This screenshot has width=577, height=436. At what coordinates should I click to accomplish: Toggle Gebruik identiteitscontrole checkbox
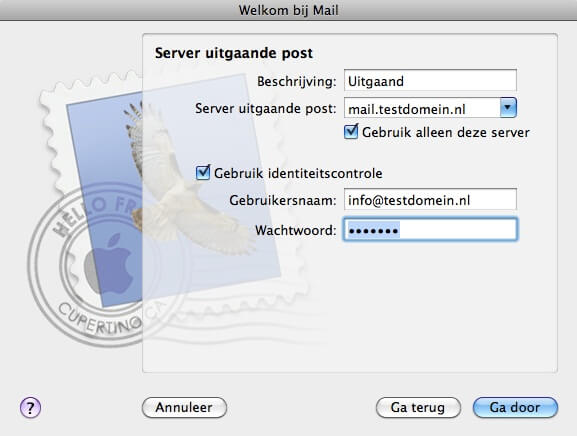[203, 173]
